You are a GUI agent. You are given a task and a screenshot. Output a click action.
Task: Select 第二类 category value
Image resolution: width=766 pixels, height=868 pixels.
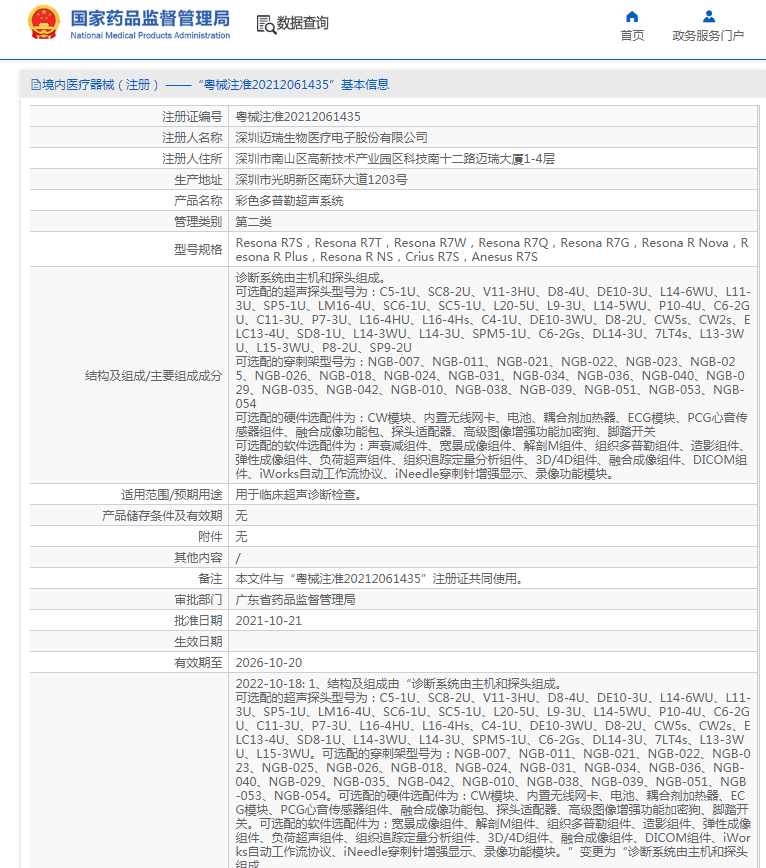[x=253, y=222]
